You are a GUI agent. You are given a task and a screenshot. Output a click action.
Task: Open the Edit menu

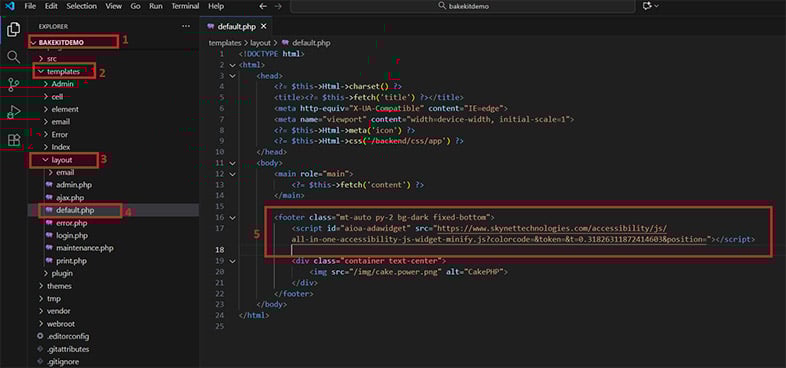51,7
